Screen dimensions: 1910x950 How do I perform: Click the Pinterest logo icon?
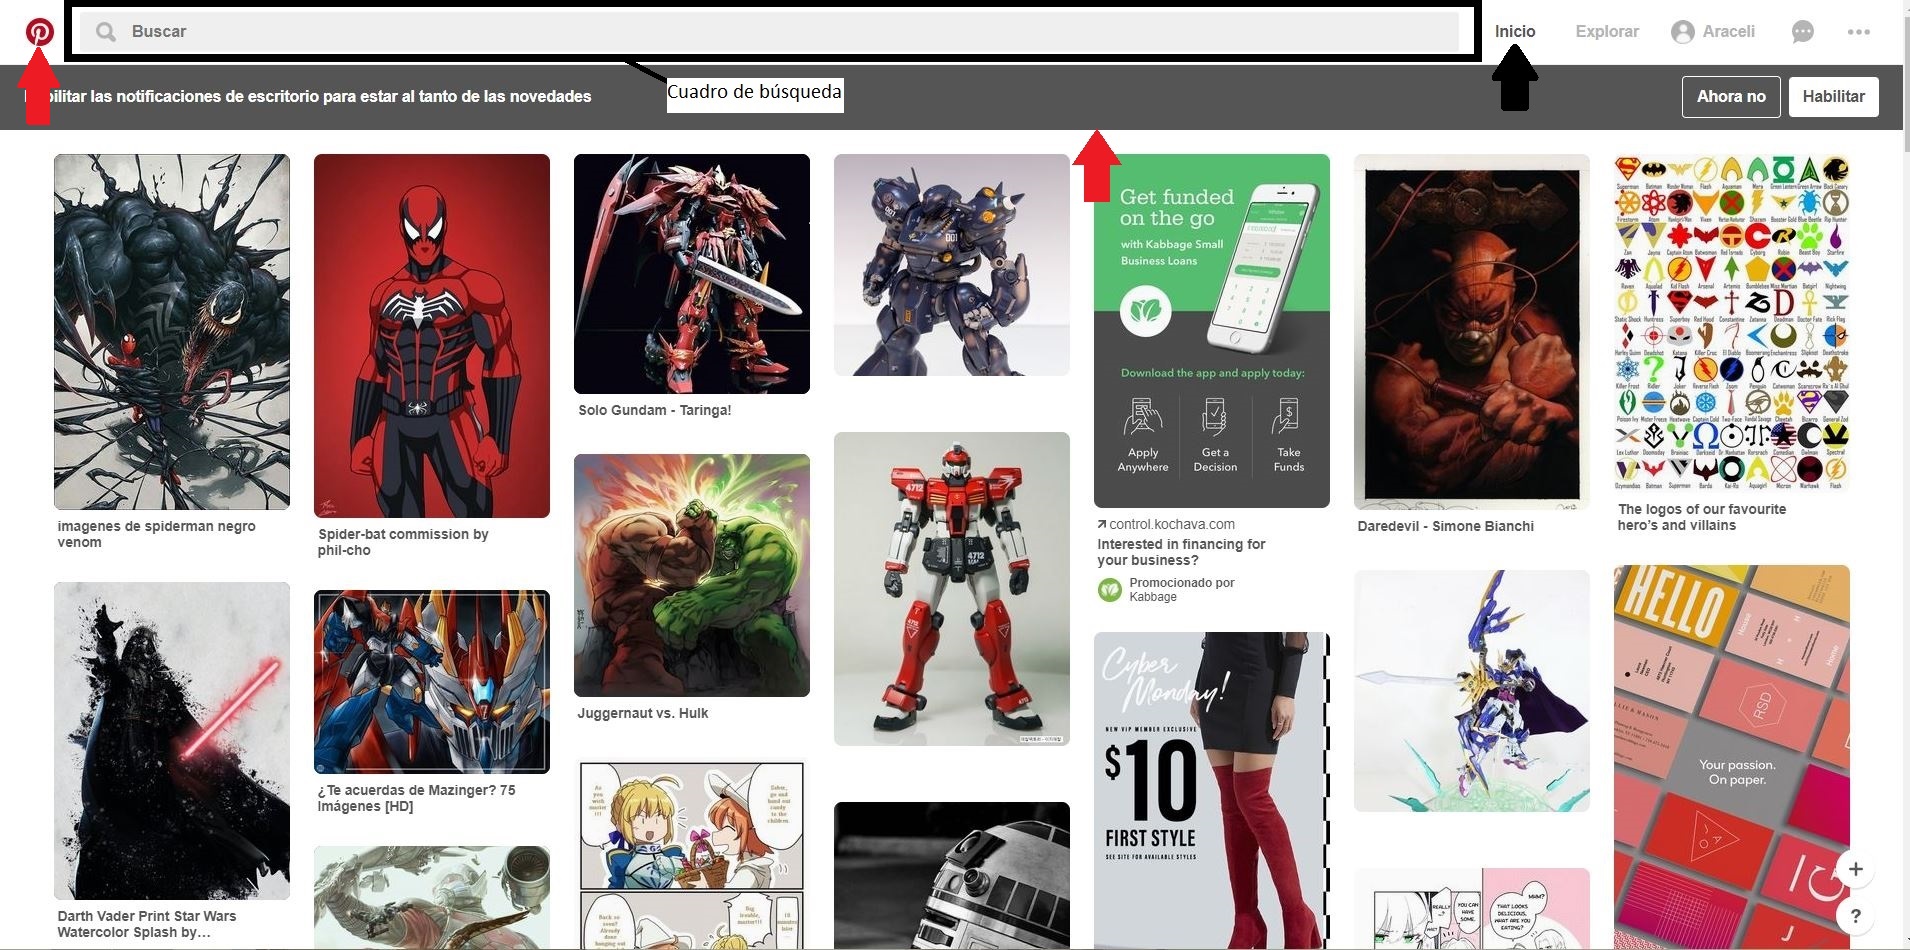pyautogui.click(x=39, y=32)
